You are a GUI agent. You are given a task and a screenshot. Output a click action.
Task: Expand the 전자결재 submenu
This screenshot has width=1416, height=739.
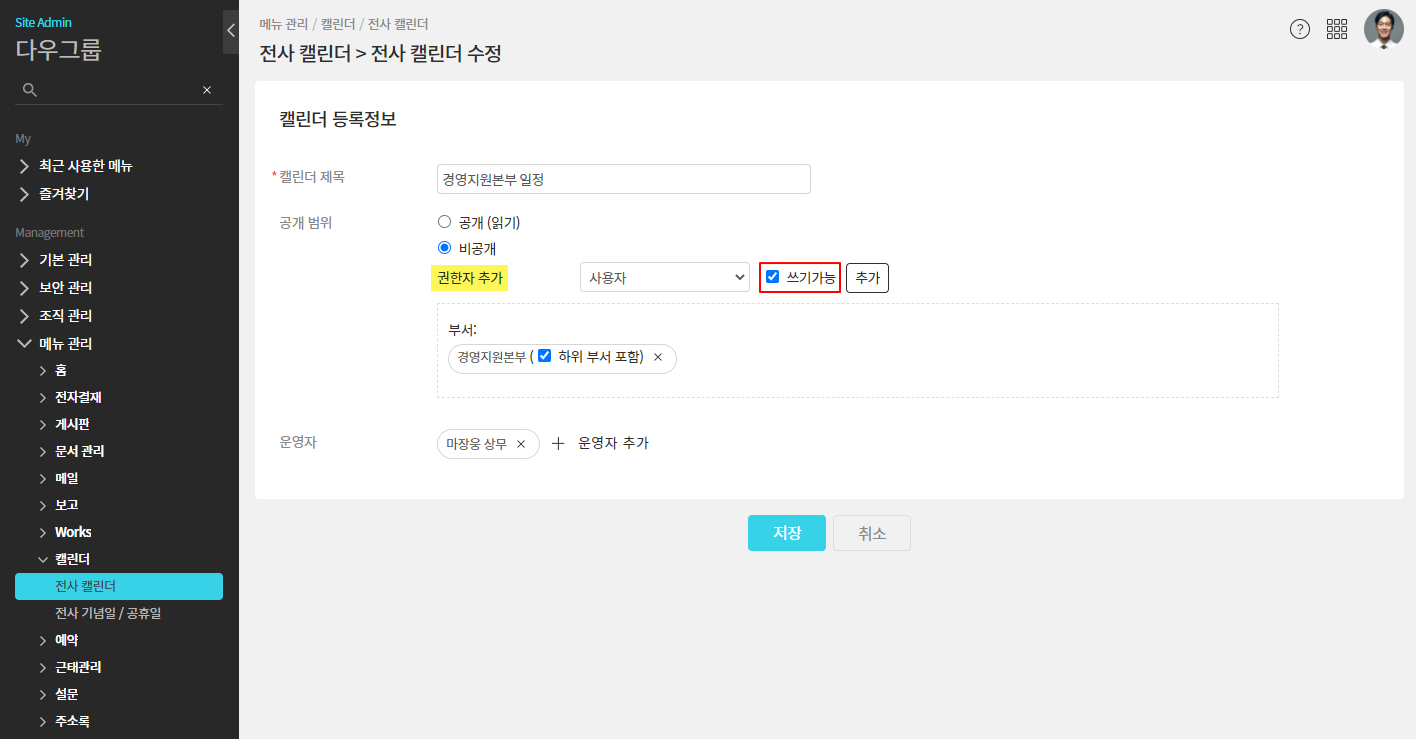tap(78, 397)
